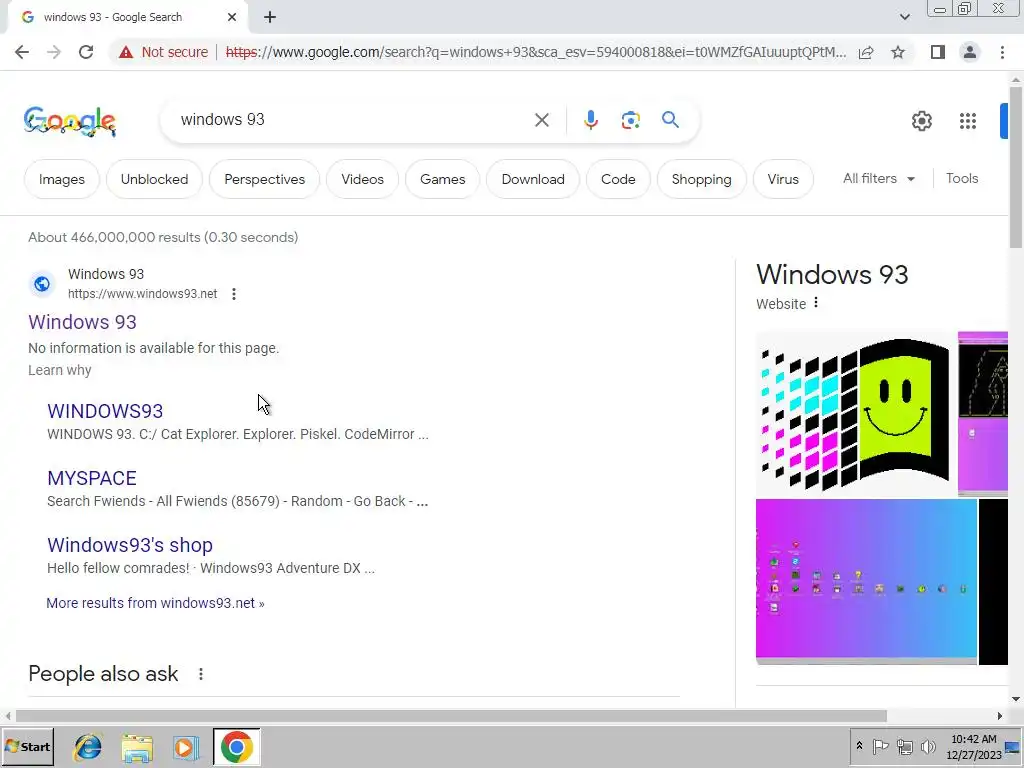Image resolution: width=1024 pixels, height=768 pixels.
Task: Open the WINDOWS93 sitelink
Action: coord(105,411)
